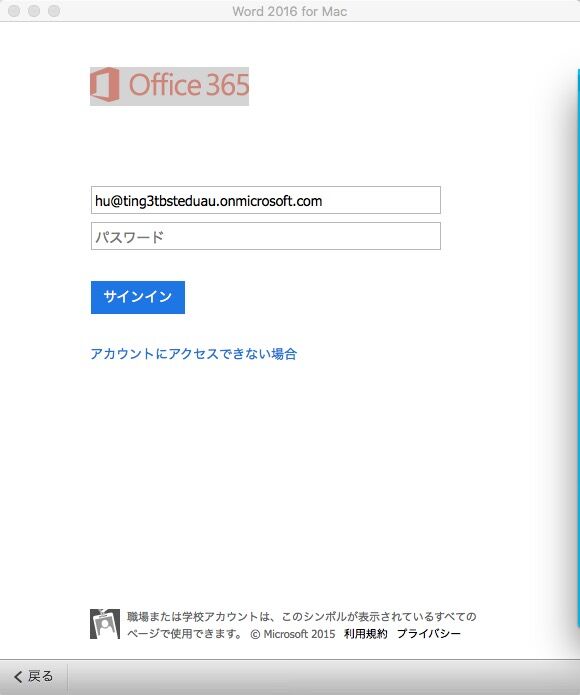Focus the パスワード password field
This screenshot has width=580, height=695.
click(x=265, y=236)
